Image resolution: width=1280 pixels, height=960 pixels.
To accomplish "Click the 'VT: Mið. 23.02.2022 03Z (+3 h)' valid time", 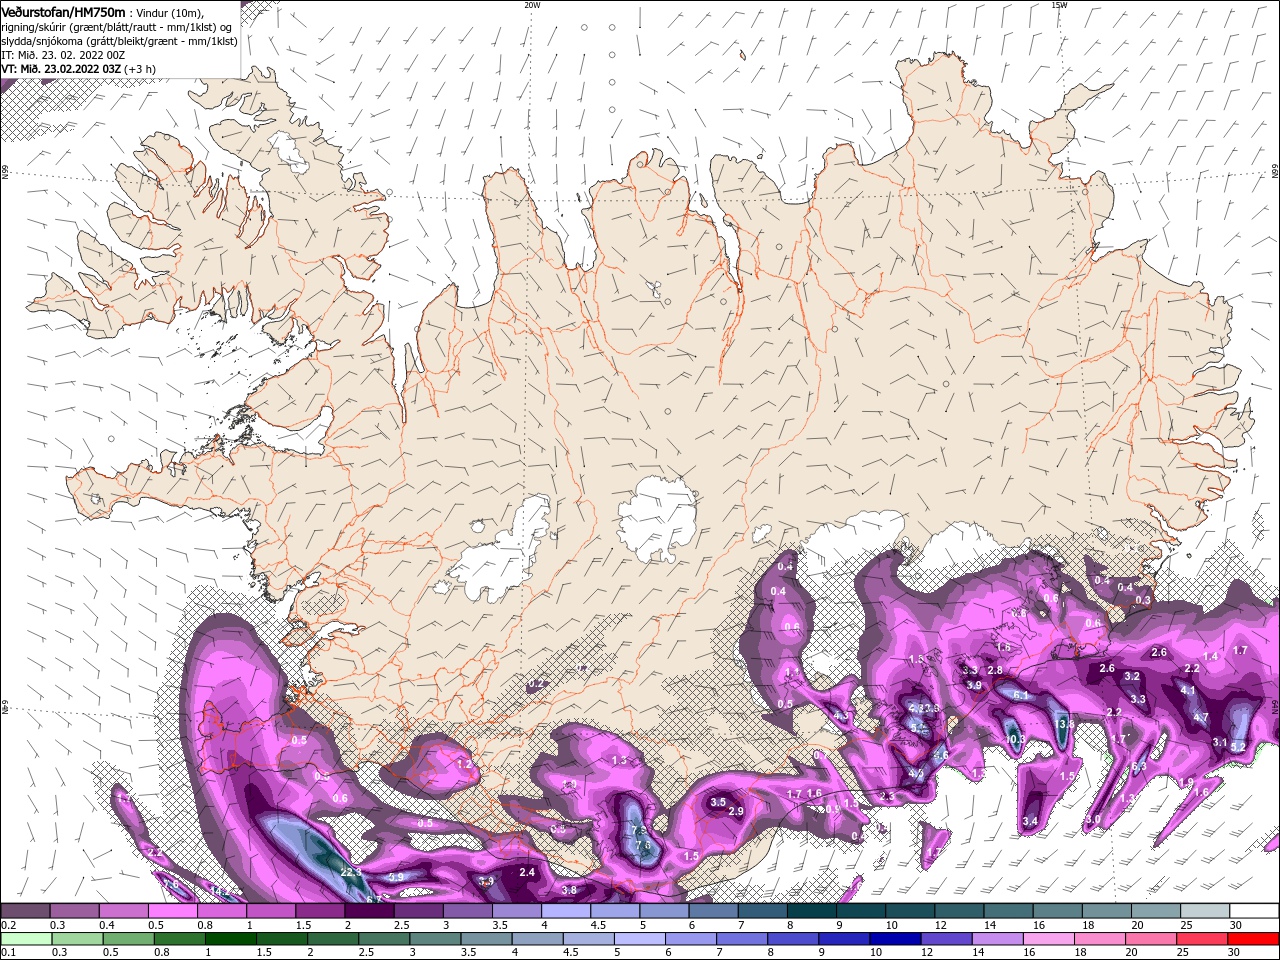I will [x=78, y=69].
